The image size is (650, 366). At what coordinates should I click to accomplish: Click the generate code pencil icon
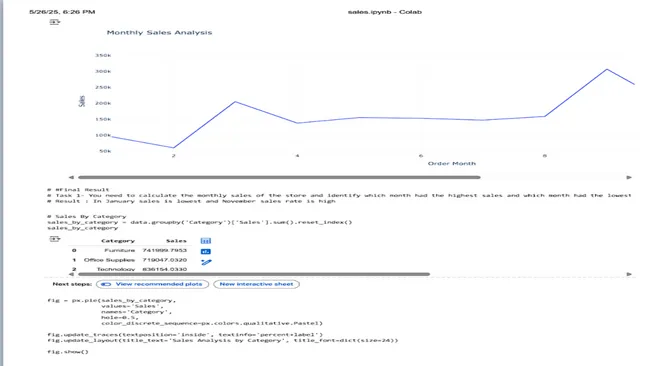tap(206, 262)
